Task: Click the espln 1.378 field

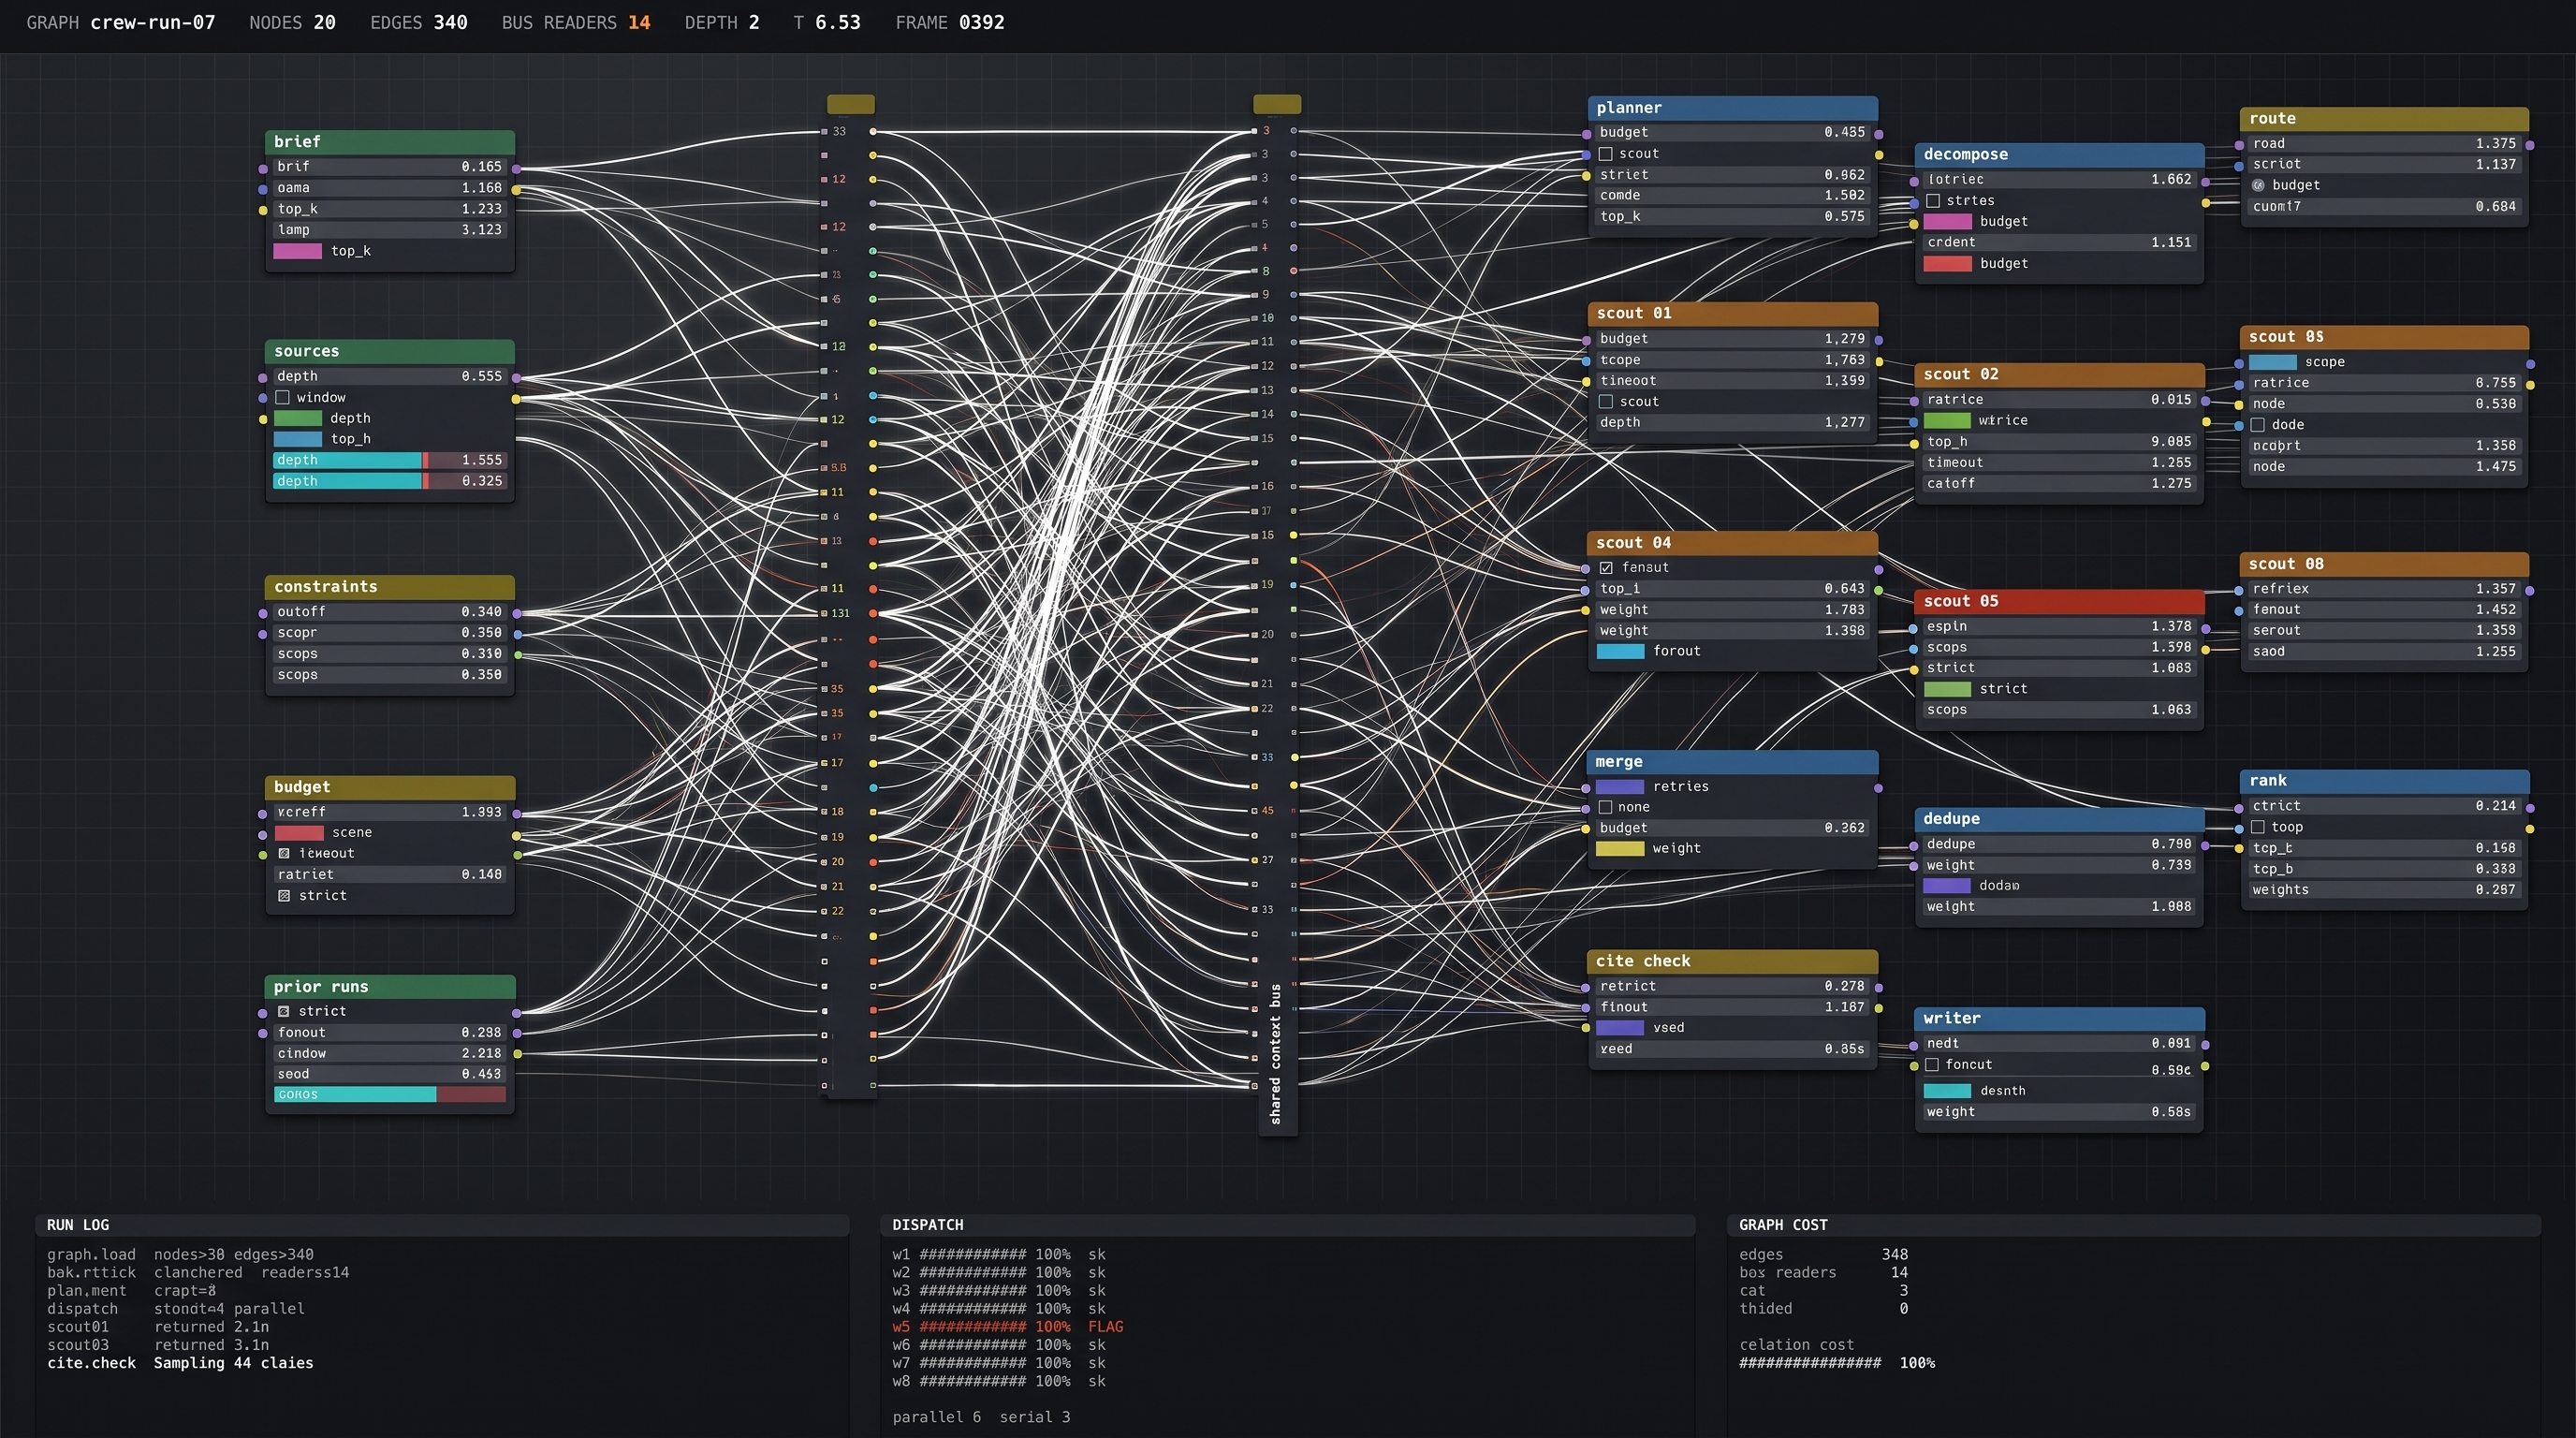Action: click(2059, 627)
